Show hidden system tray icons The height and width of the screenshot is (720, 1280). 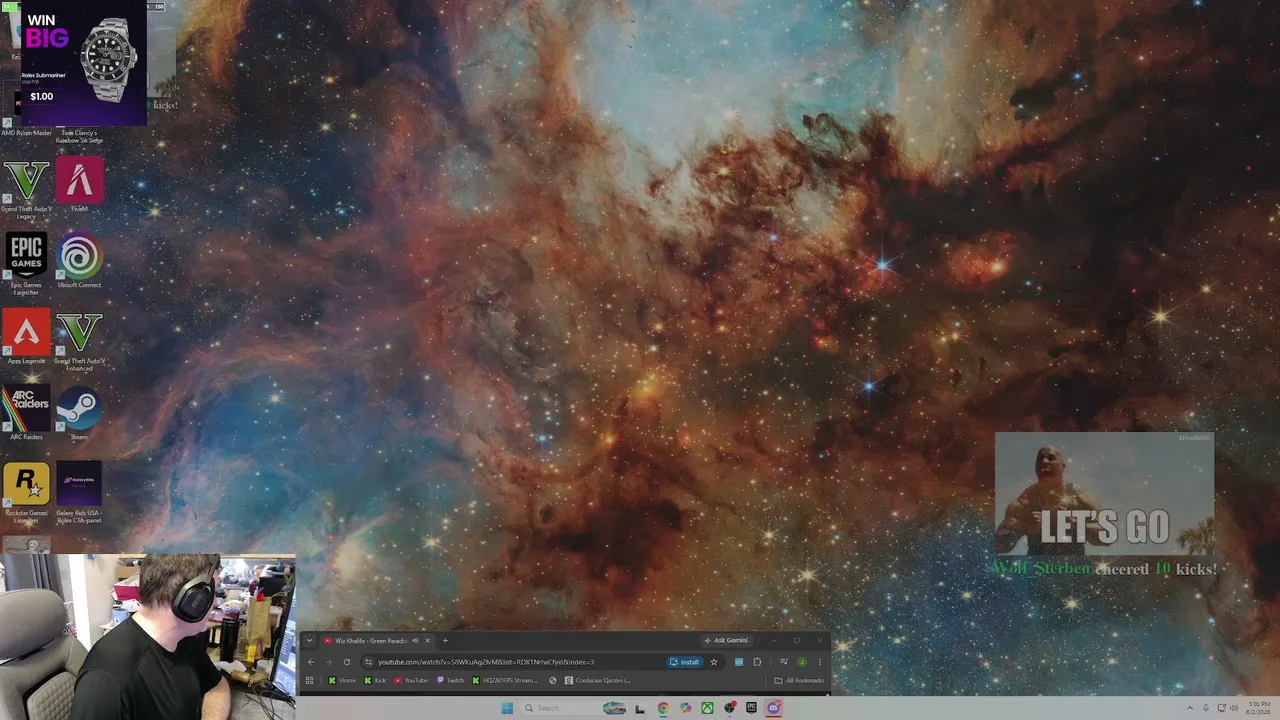(1190, 709)
